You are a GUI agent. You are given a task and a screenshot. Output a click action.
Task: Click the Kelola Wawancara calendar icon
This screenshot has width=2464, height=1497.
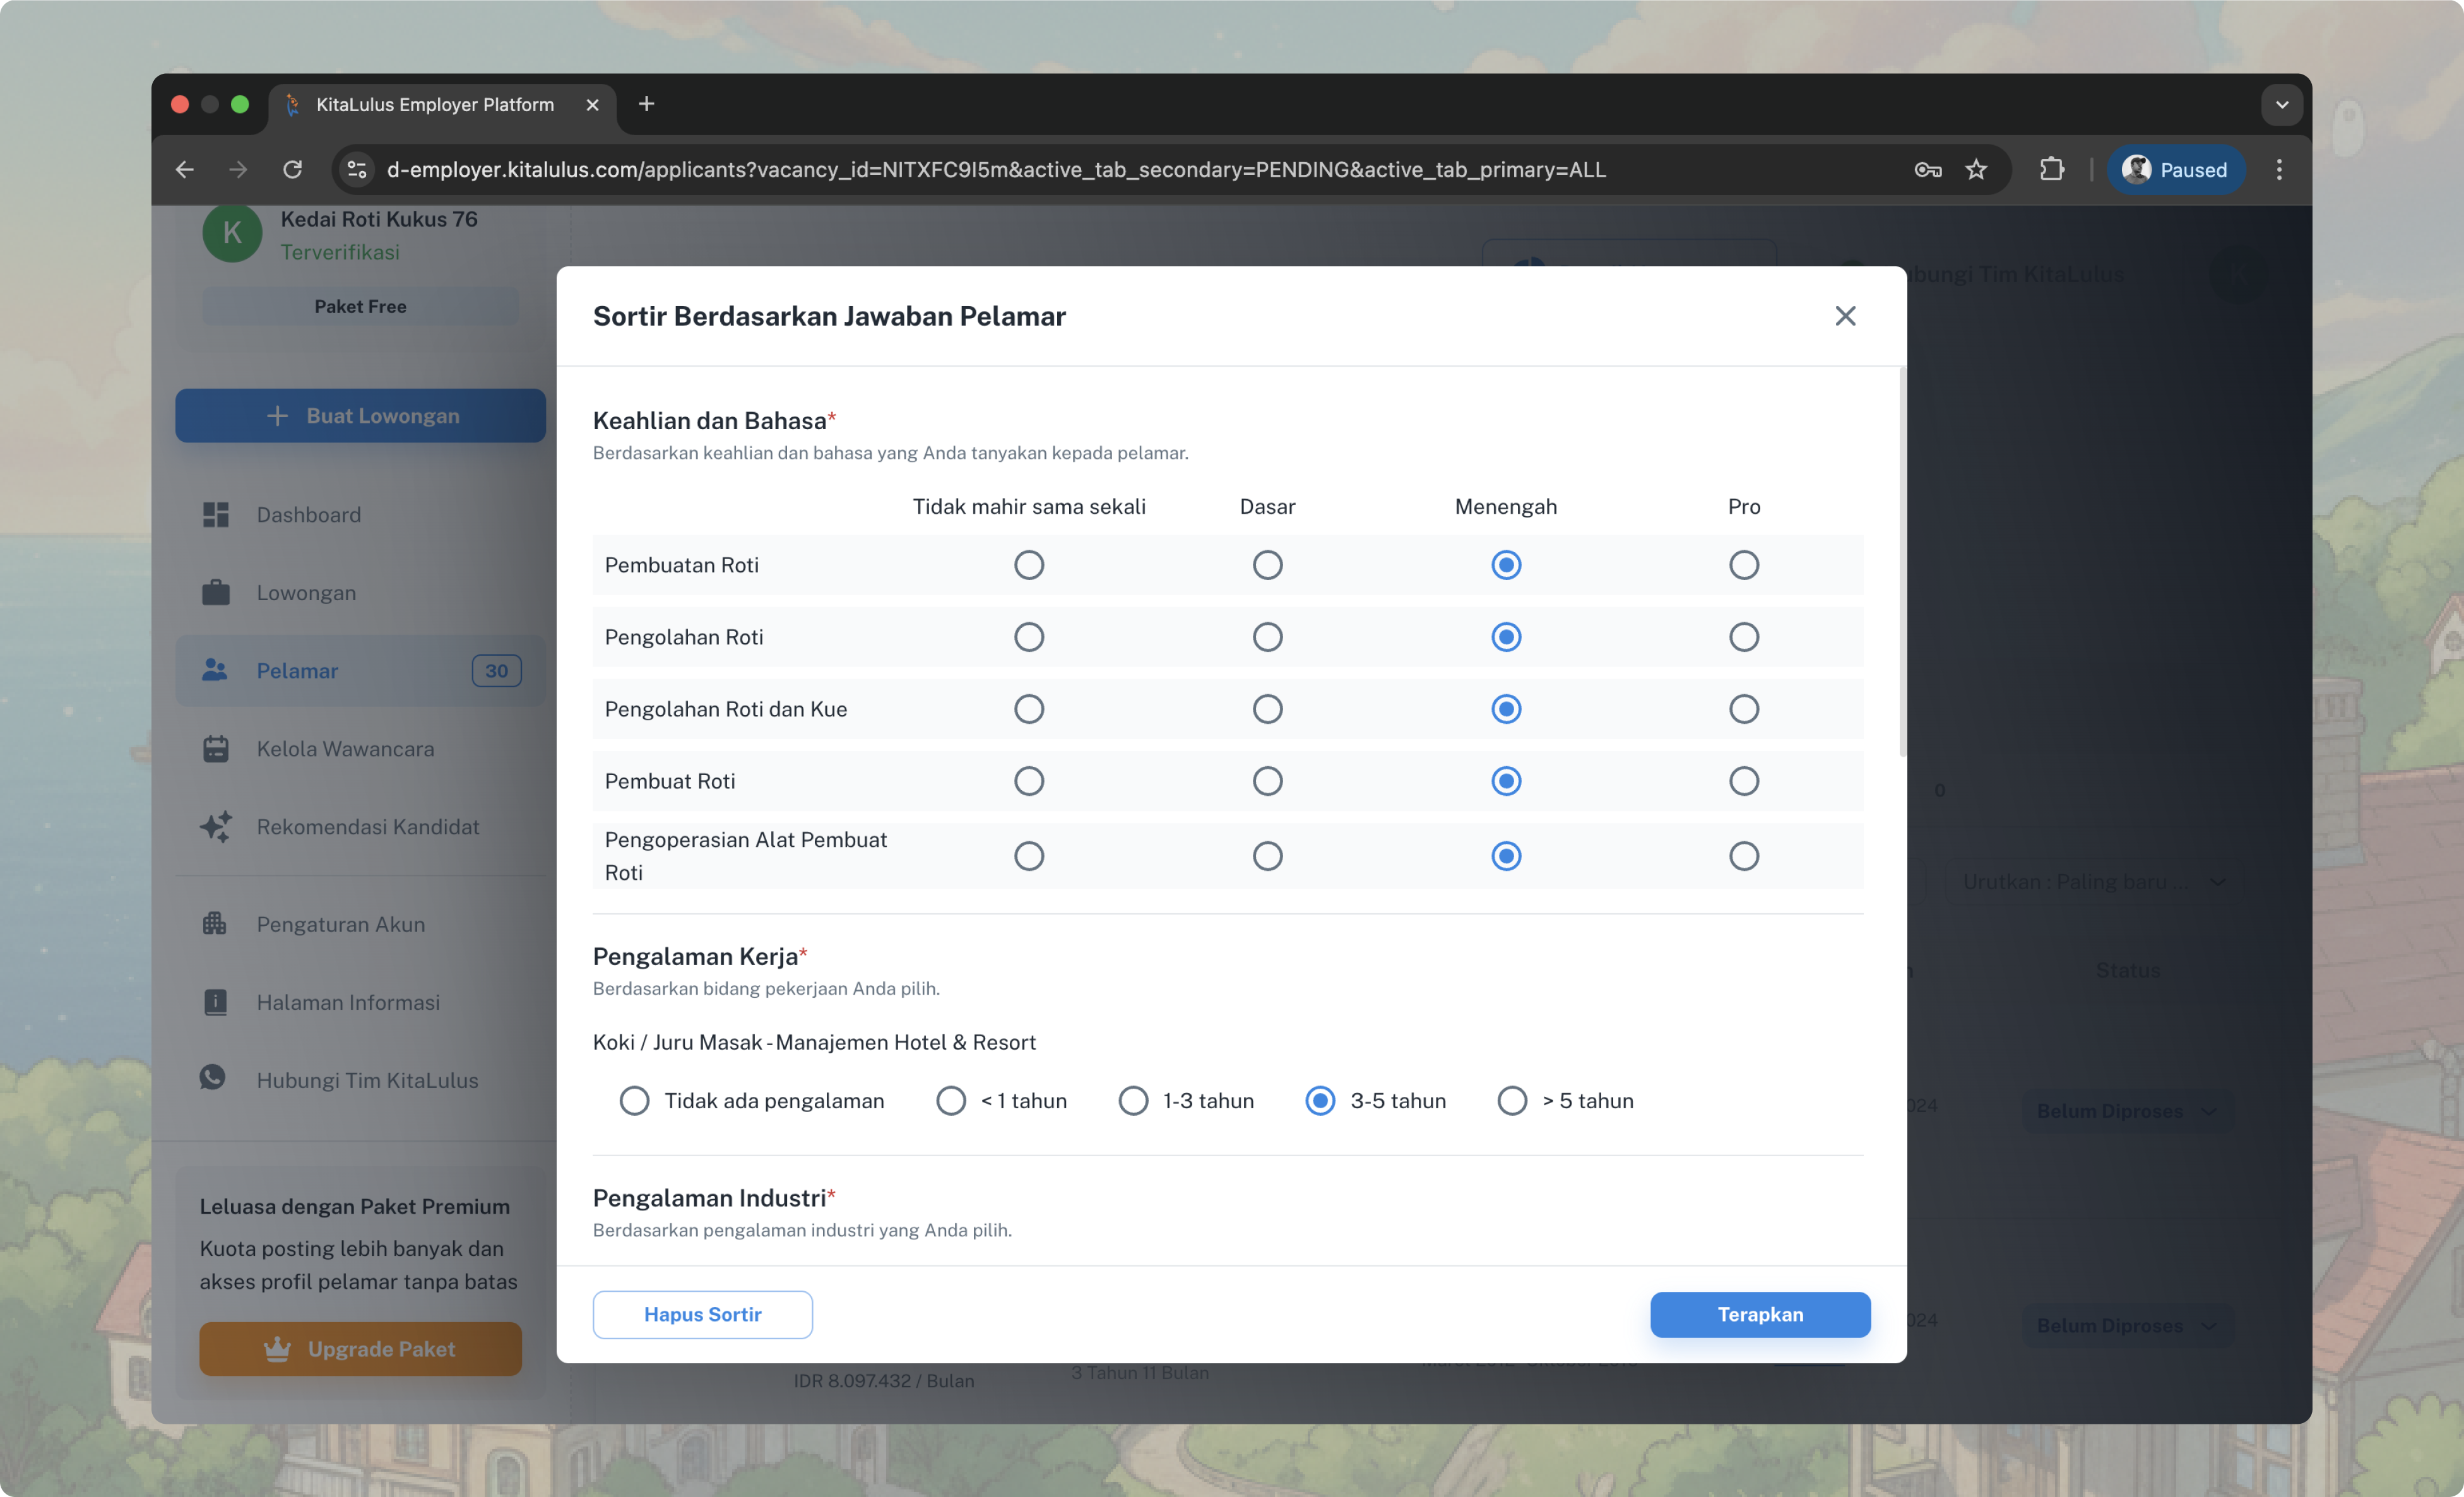(x=216, y=749)
